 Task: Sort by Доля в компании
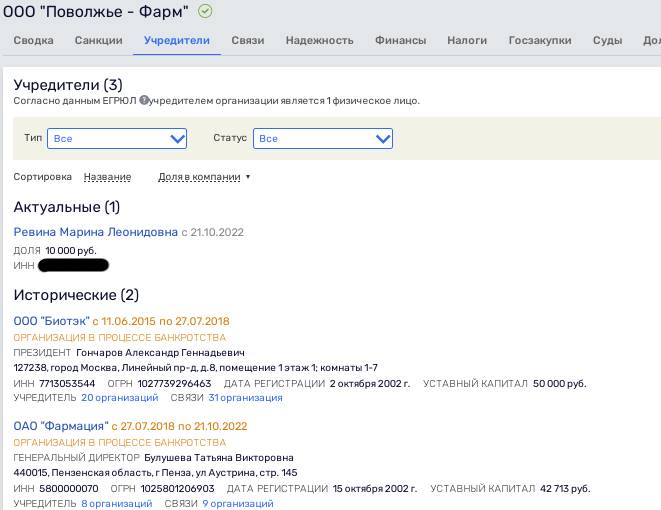tap(199, 177)
